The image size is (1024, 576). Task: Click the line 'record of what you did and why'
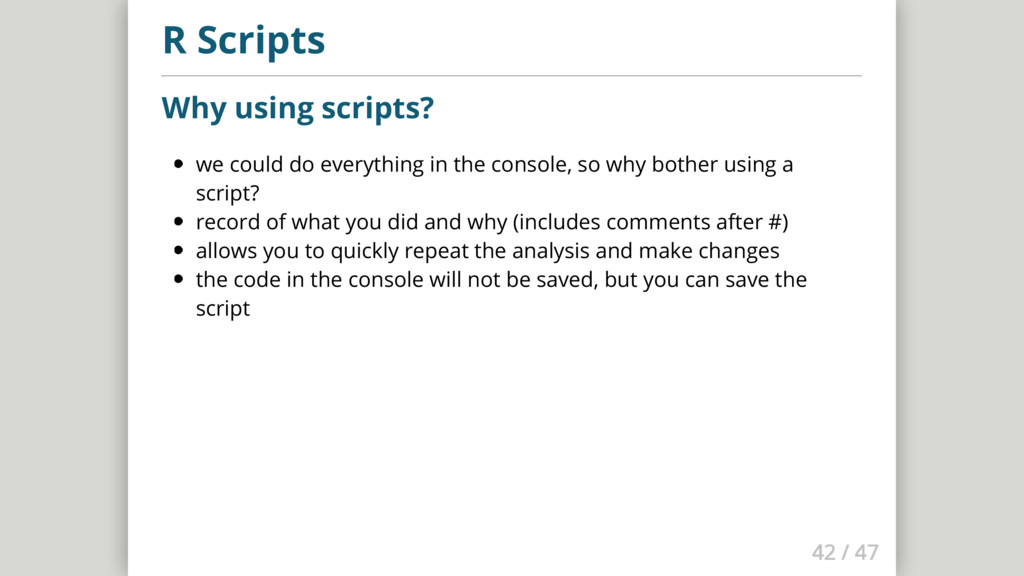[x=350, y=222]
